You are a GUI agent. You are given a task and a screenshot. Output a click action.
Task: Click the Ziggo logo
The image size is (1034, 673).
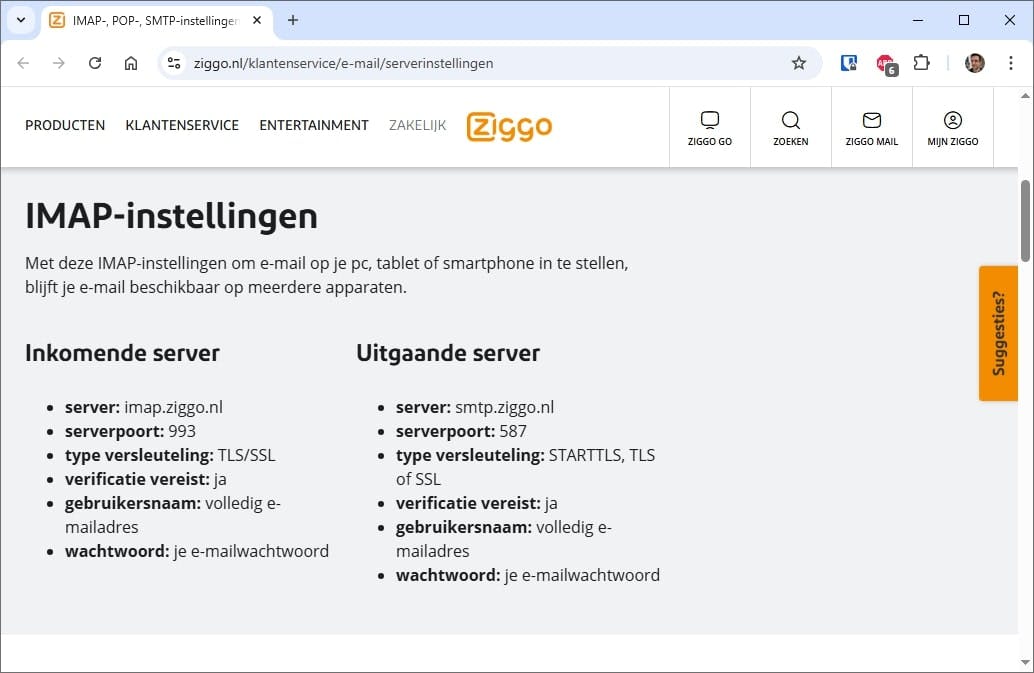click(509, 126)
